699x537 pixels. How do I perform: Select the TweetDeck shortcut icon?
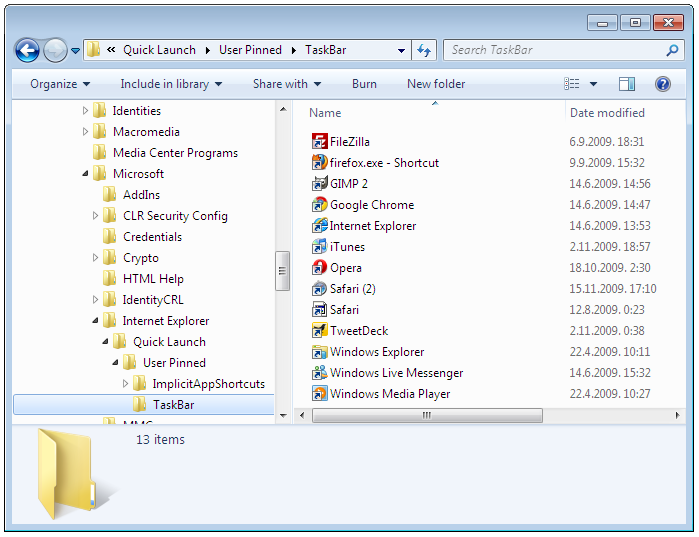coord(319,330)
